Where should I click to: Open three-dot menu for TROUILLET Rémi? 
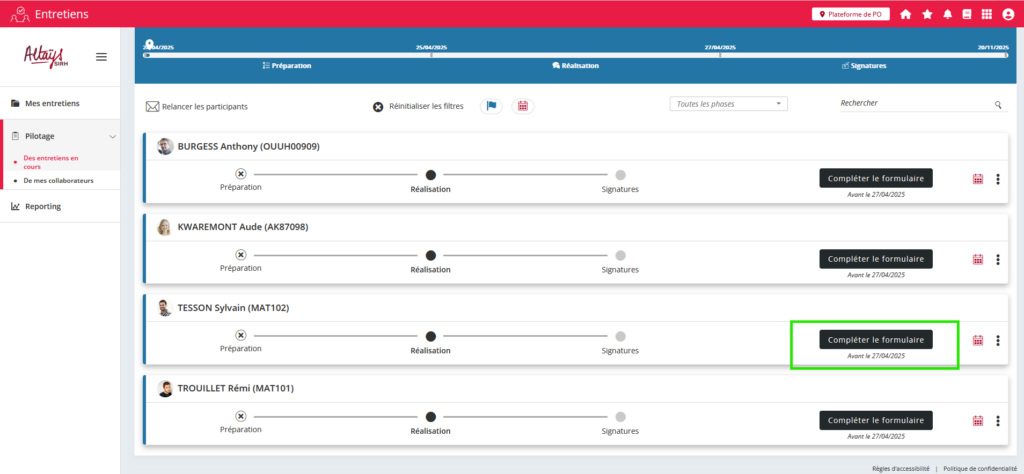point(997,420)
